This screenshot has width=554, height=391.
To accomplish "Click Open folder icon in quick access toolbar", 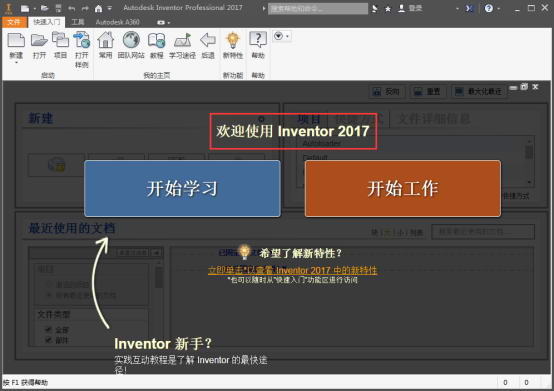I will point(45,8).
